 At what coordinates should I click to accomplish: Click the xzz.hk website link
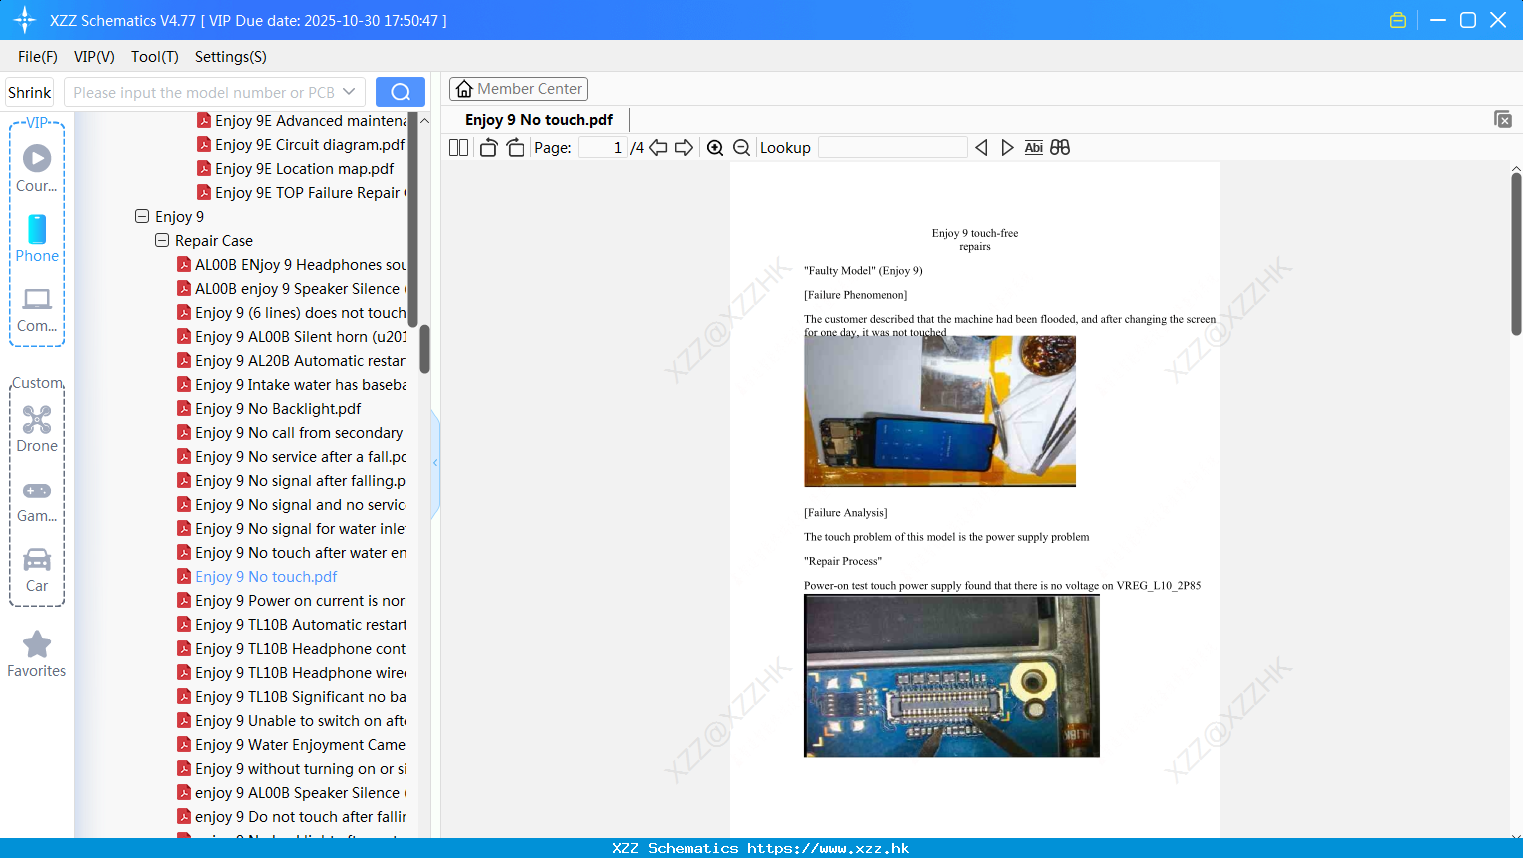[828, 848]
